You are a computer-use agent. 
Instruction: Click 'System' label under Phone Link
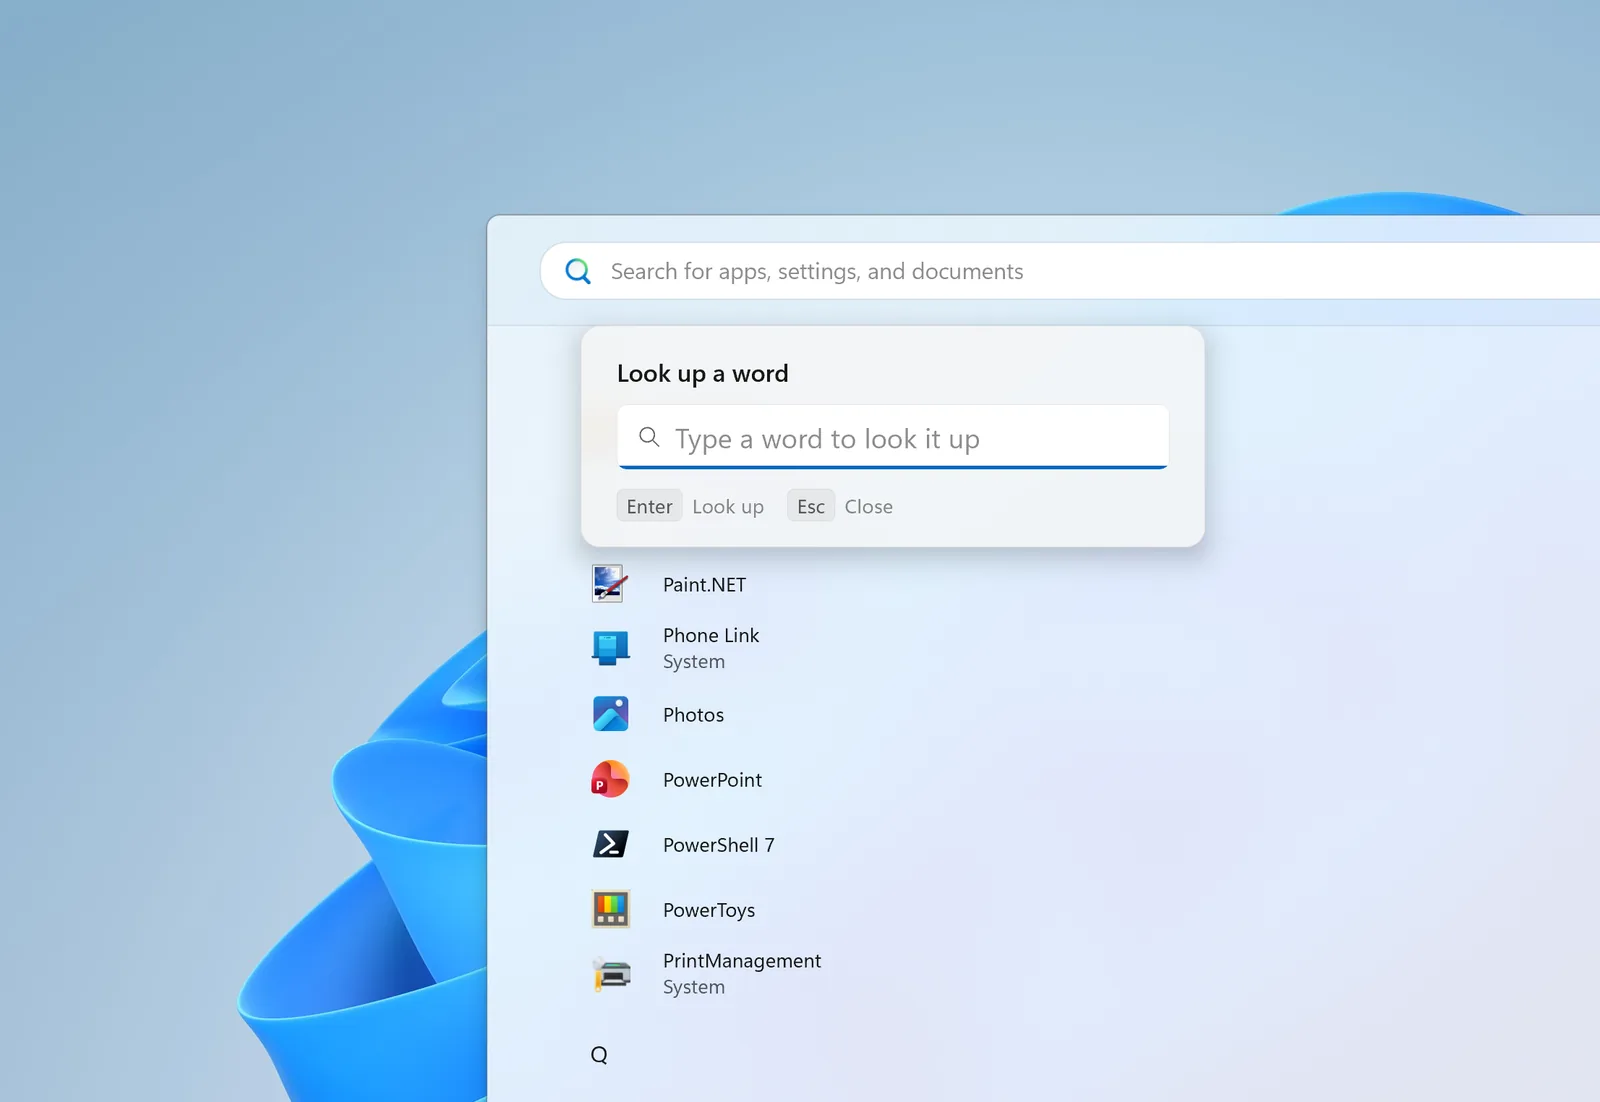click(694, 662)
